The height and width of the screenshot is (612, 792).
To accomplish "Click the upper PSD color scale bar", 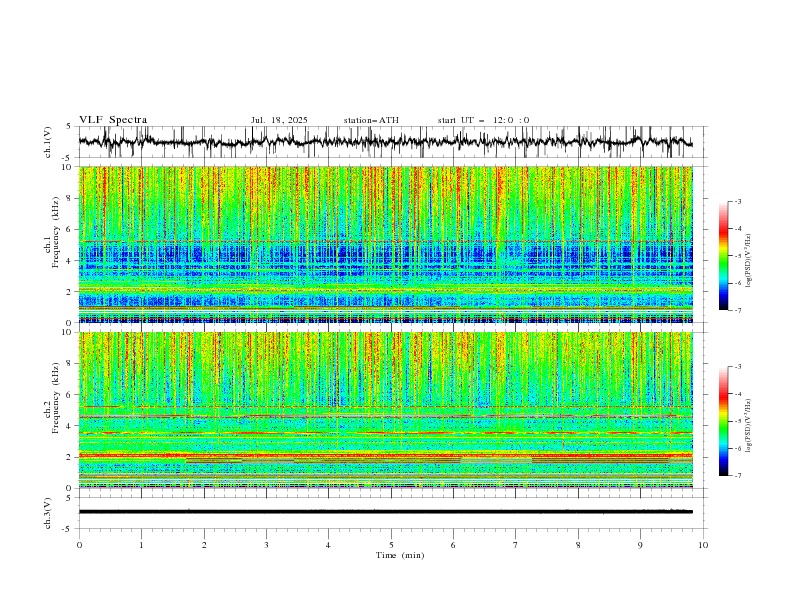I will tap(723, 256).
